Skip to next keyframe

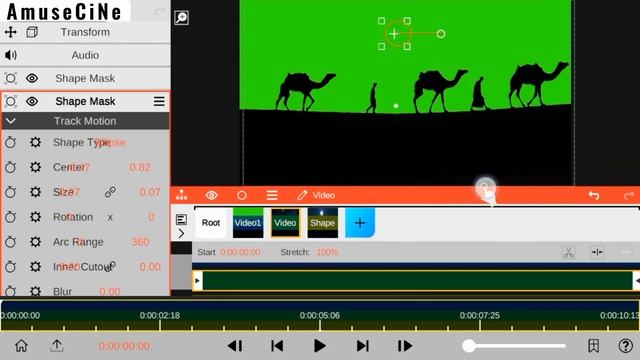click(362, 346)
